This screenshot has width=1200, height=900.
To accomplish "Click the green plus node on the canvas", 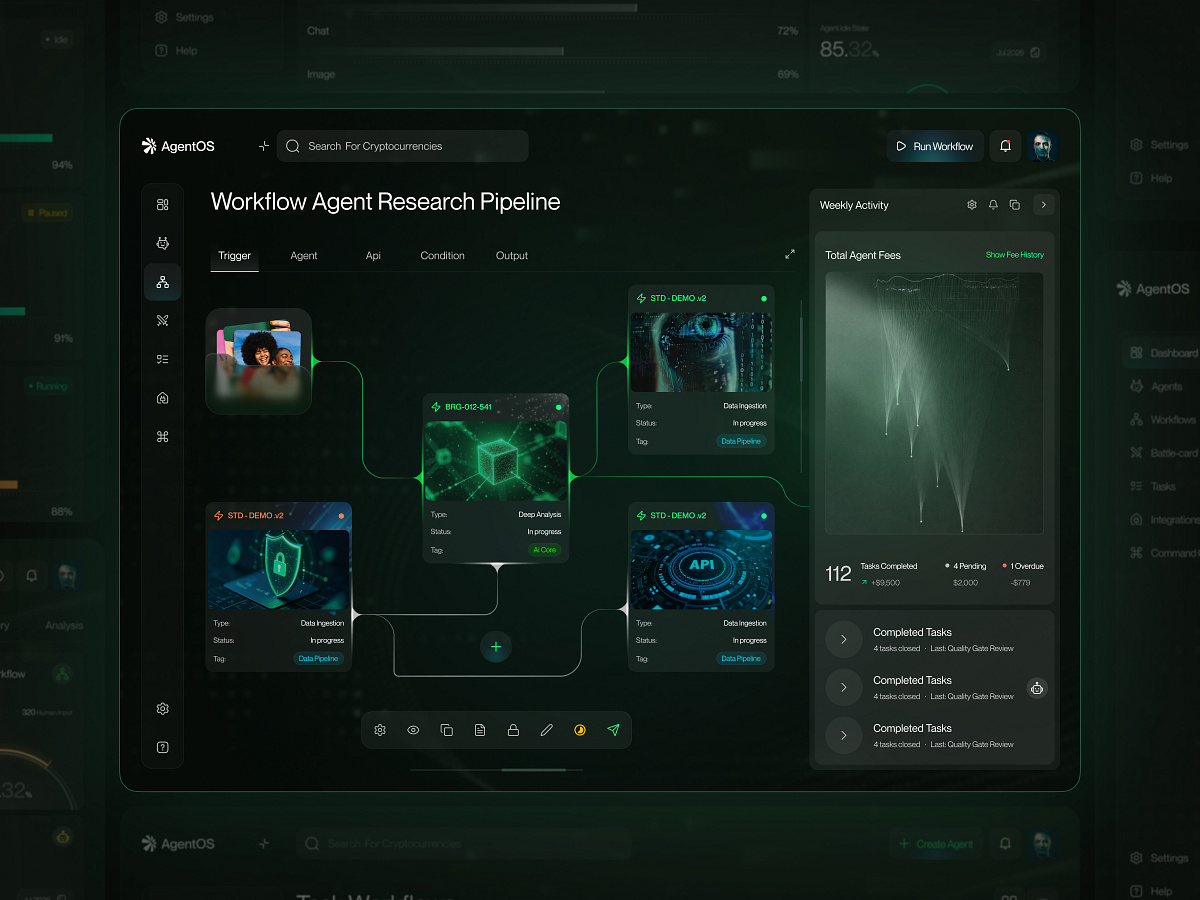I will [496, 647].
